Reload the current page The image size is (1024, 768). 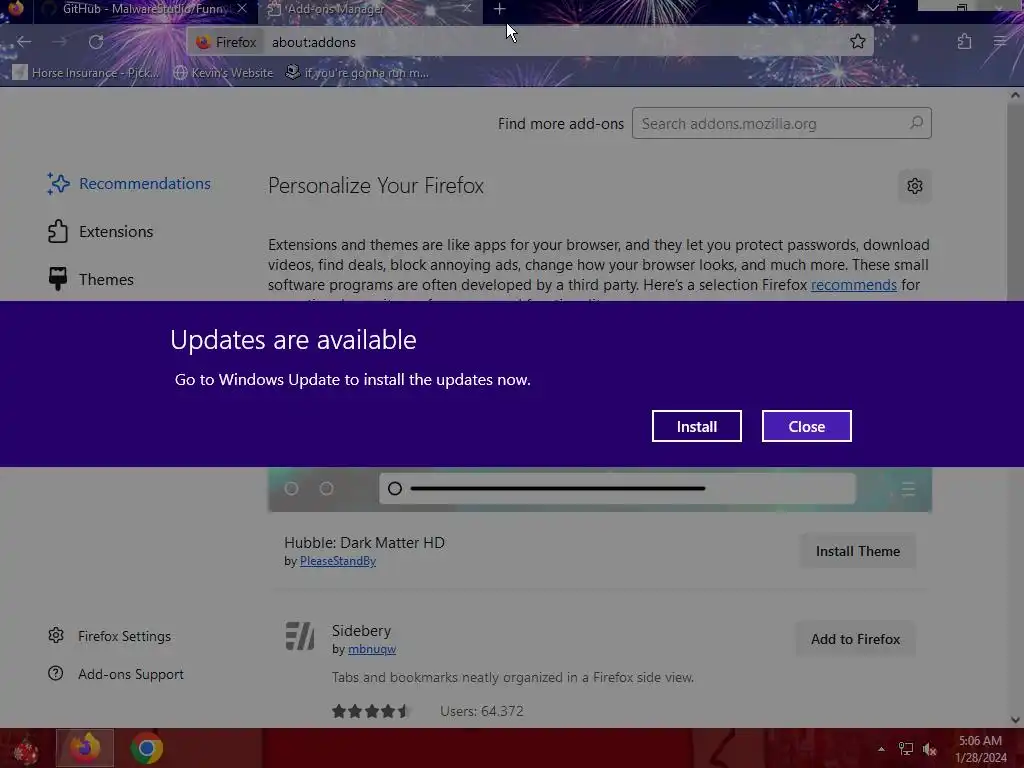click(x=96, y=42)
